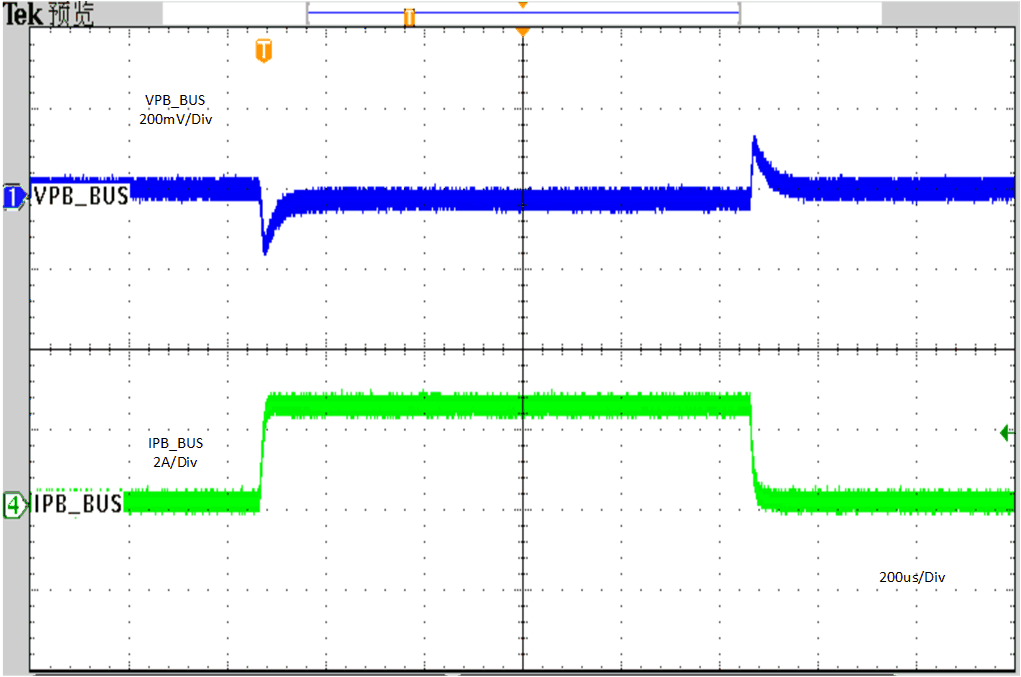This screenshot has width=1021, height=677.
Task: Select the orange T trigger marker on graticule
Action: click(263, 51)
